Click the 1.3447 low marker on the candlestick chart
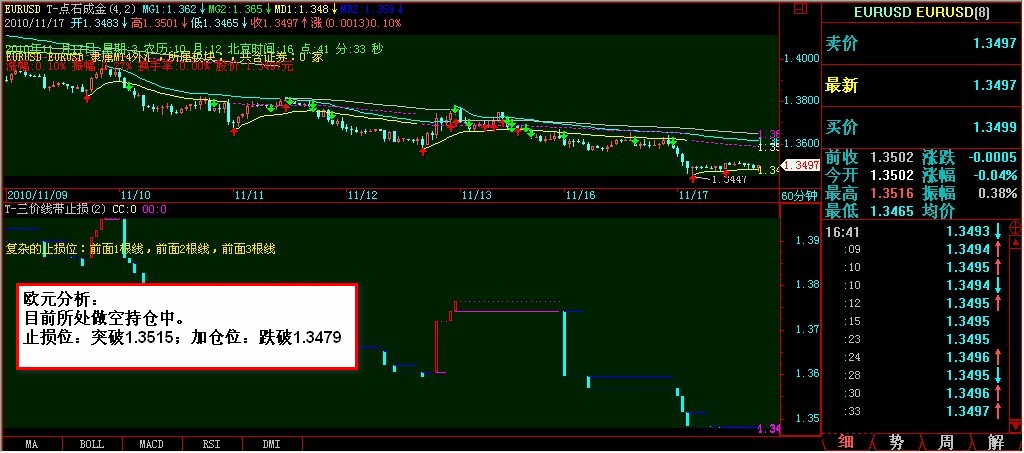Image resolution: width=1024 pixels, height=453 pixels. coord(729,180)
